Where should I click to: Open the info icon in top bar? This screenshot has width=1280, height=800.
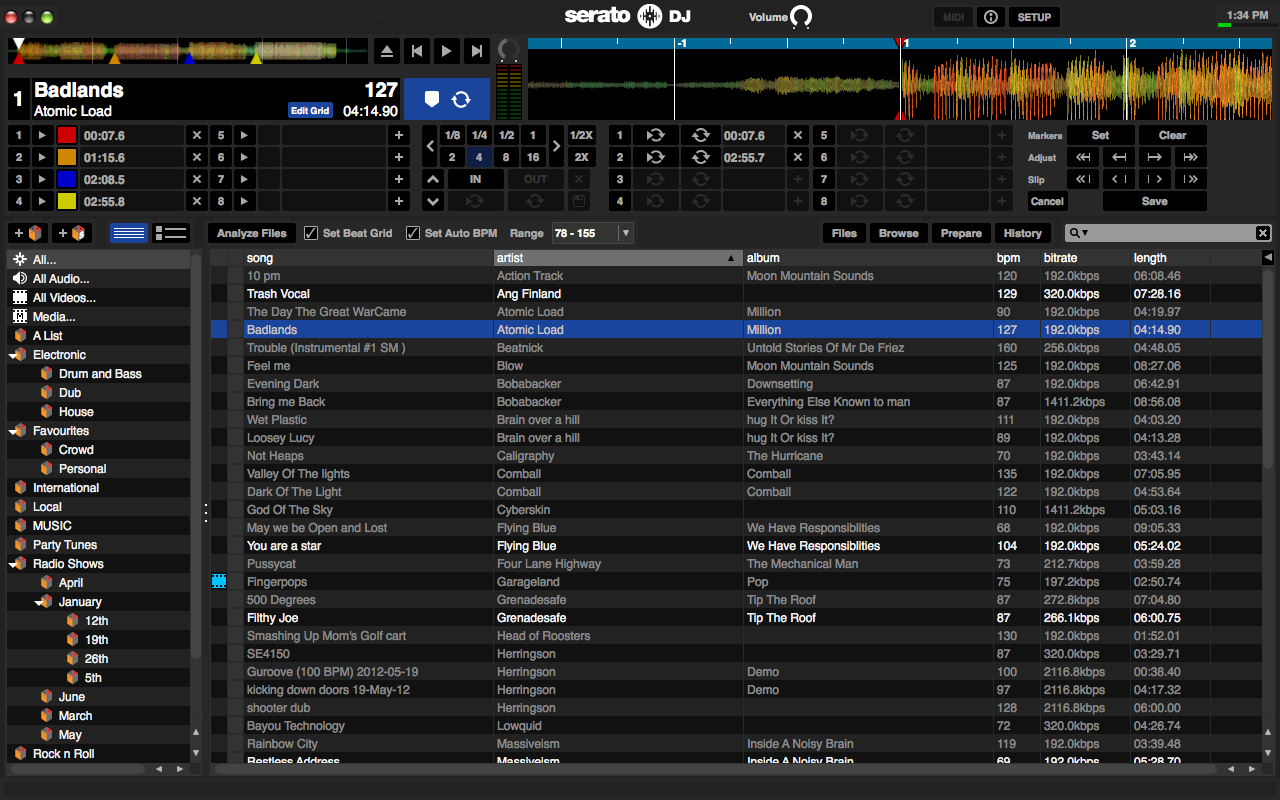pyautogui.click(x=991, y=17)
